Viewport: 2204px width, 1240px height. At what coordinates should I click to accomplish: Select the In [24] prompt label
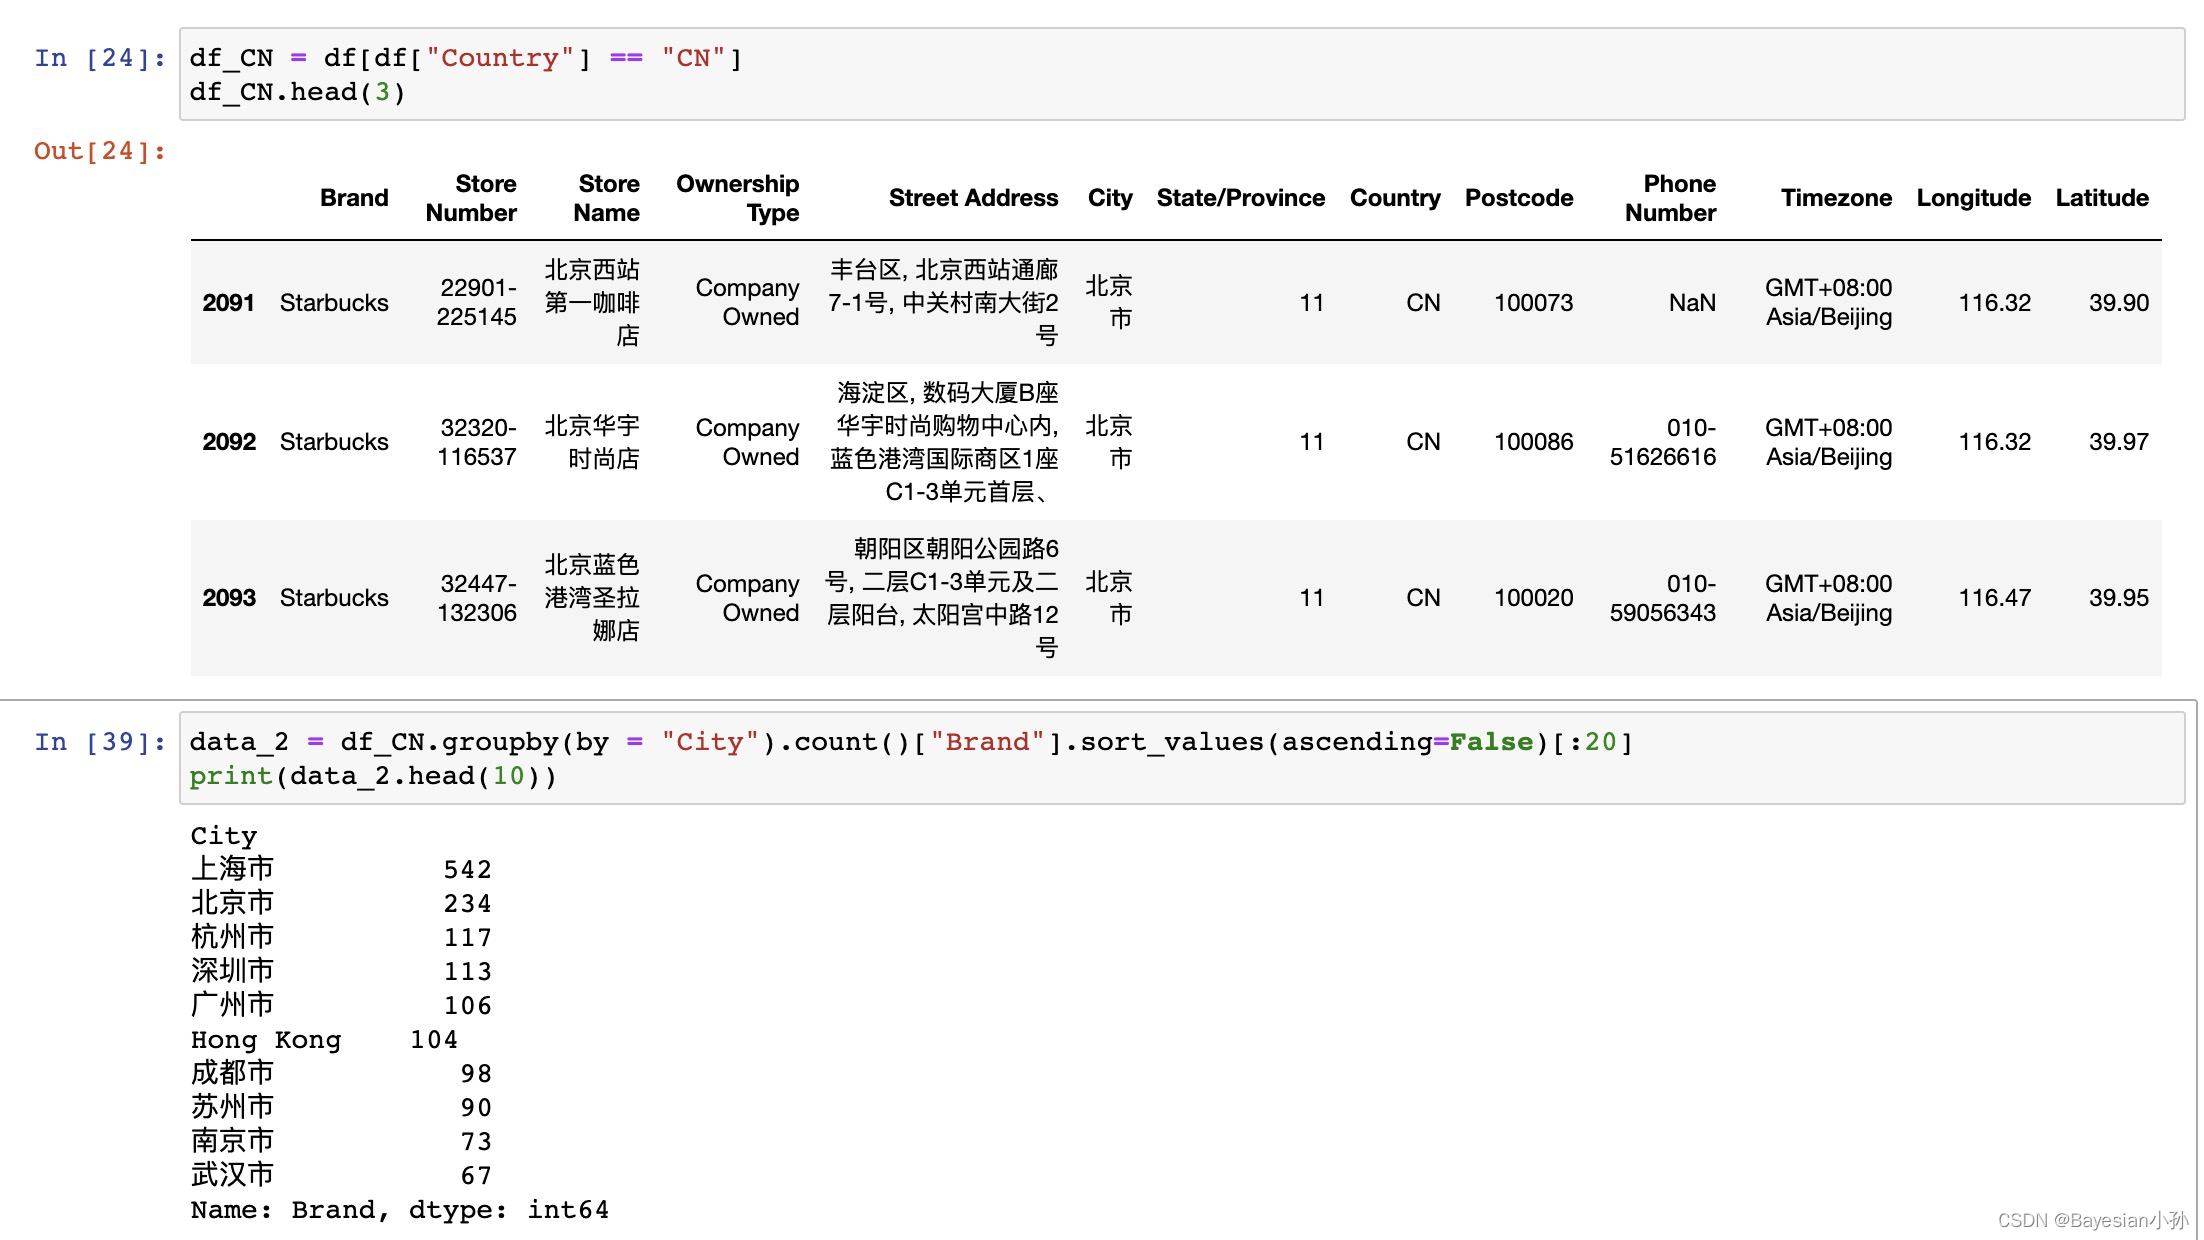coord(100,58)
